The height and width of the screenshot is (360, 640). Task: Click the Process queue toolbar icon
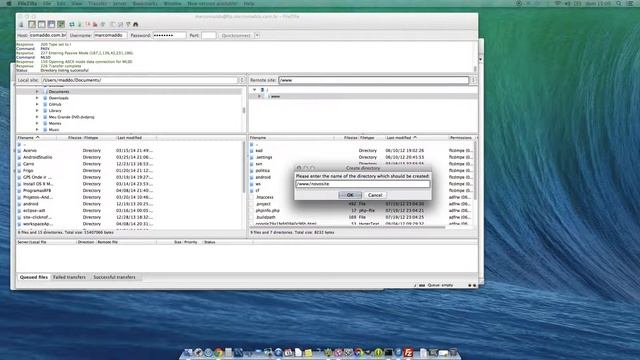80,24
